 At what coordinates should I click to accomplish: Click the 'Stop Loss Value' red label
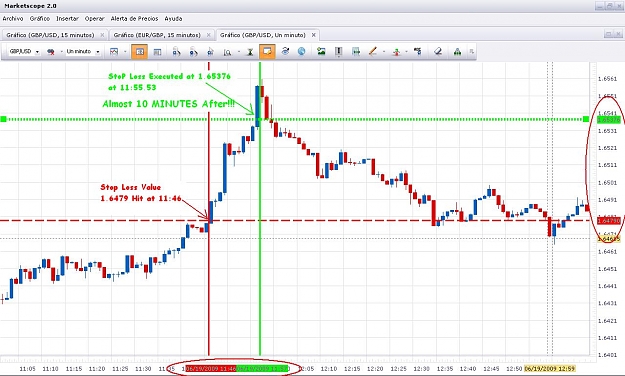click(x=131, y=187)
